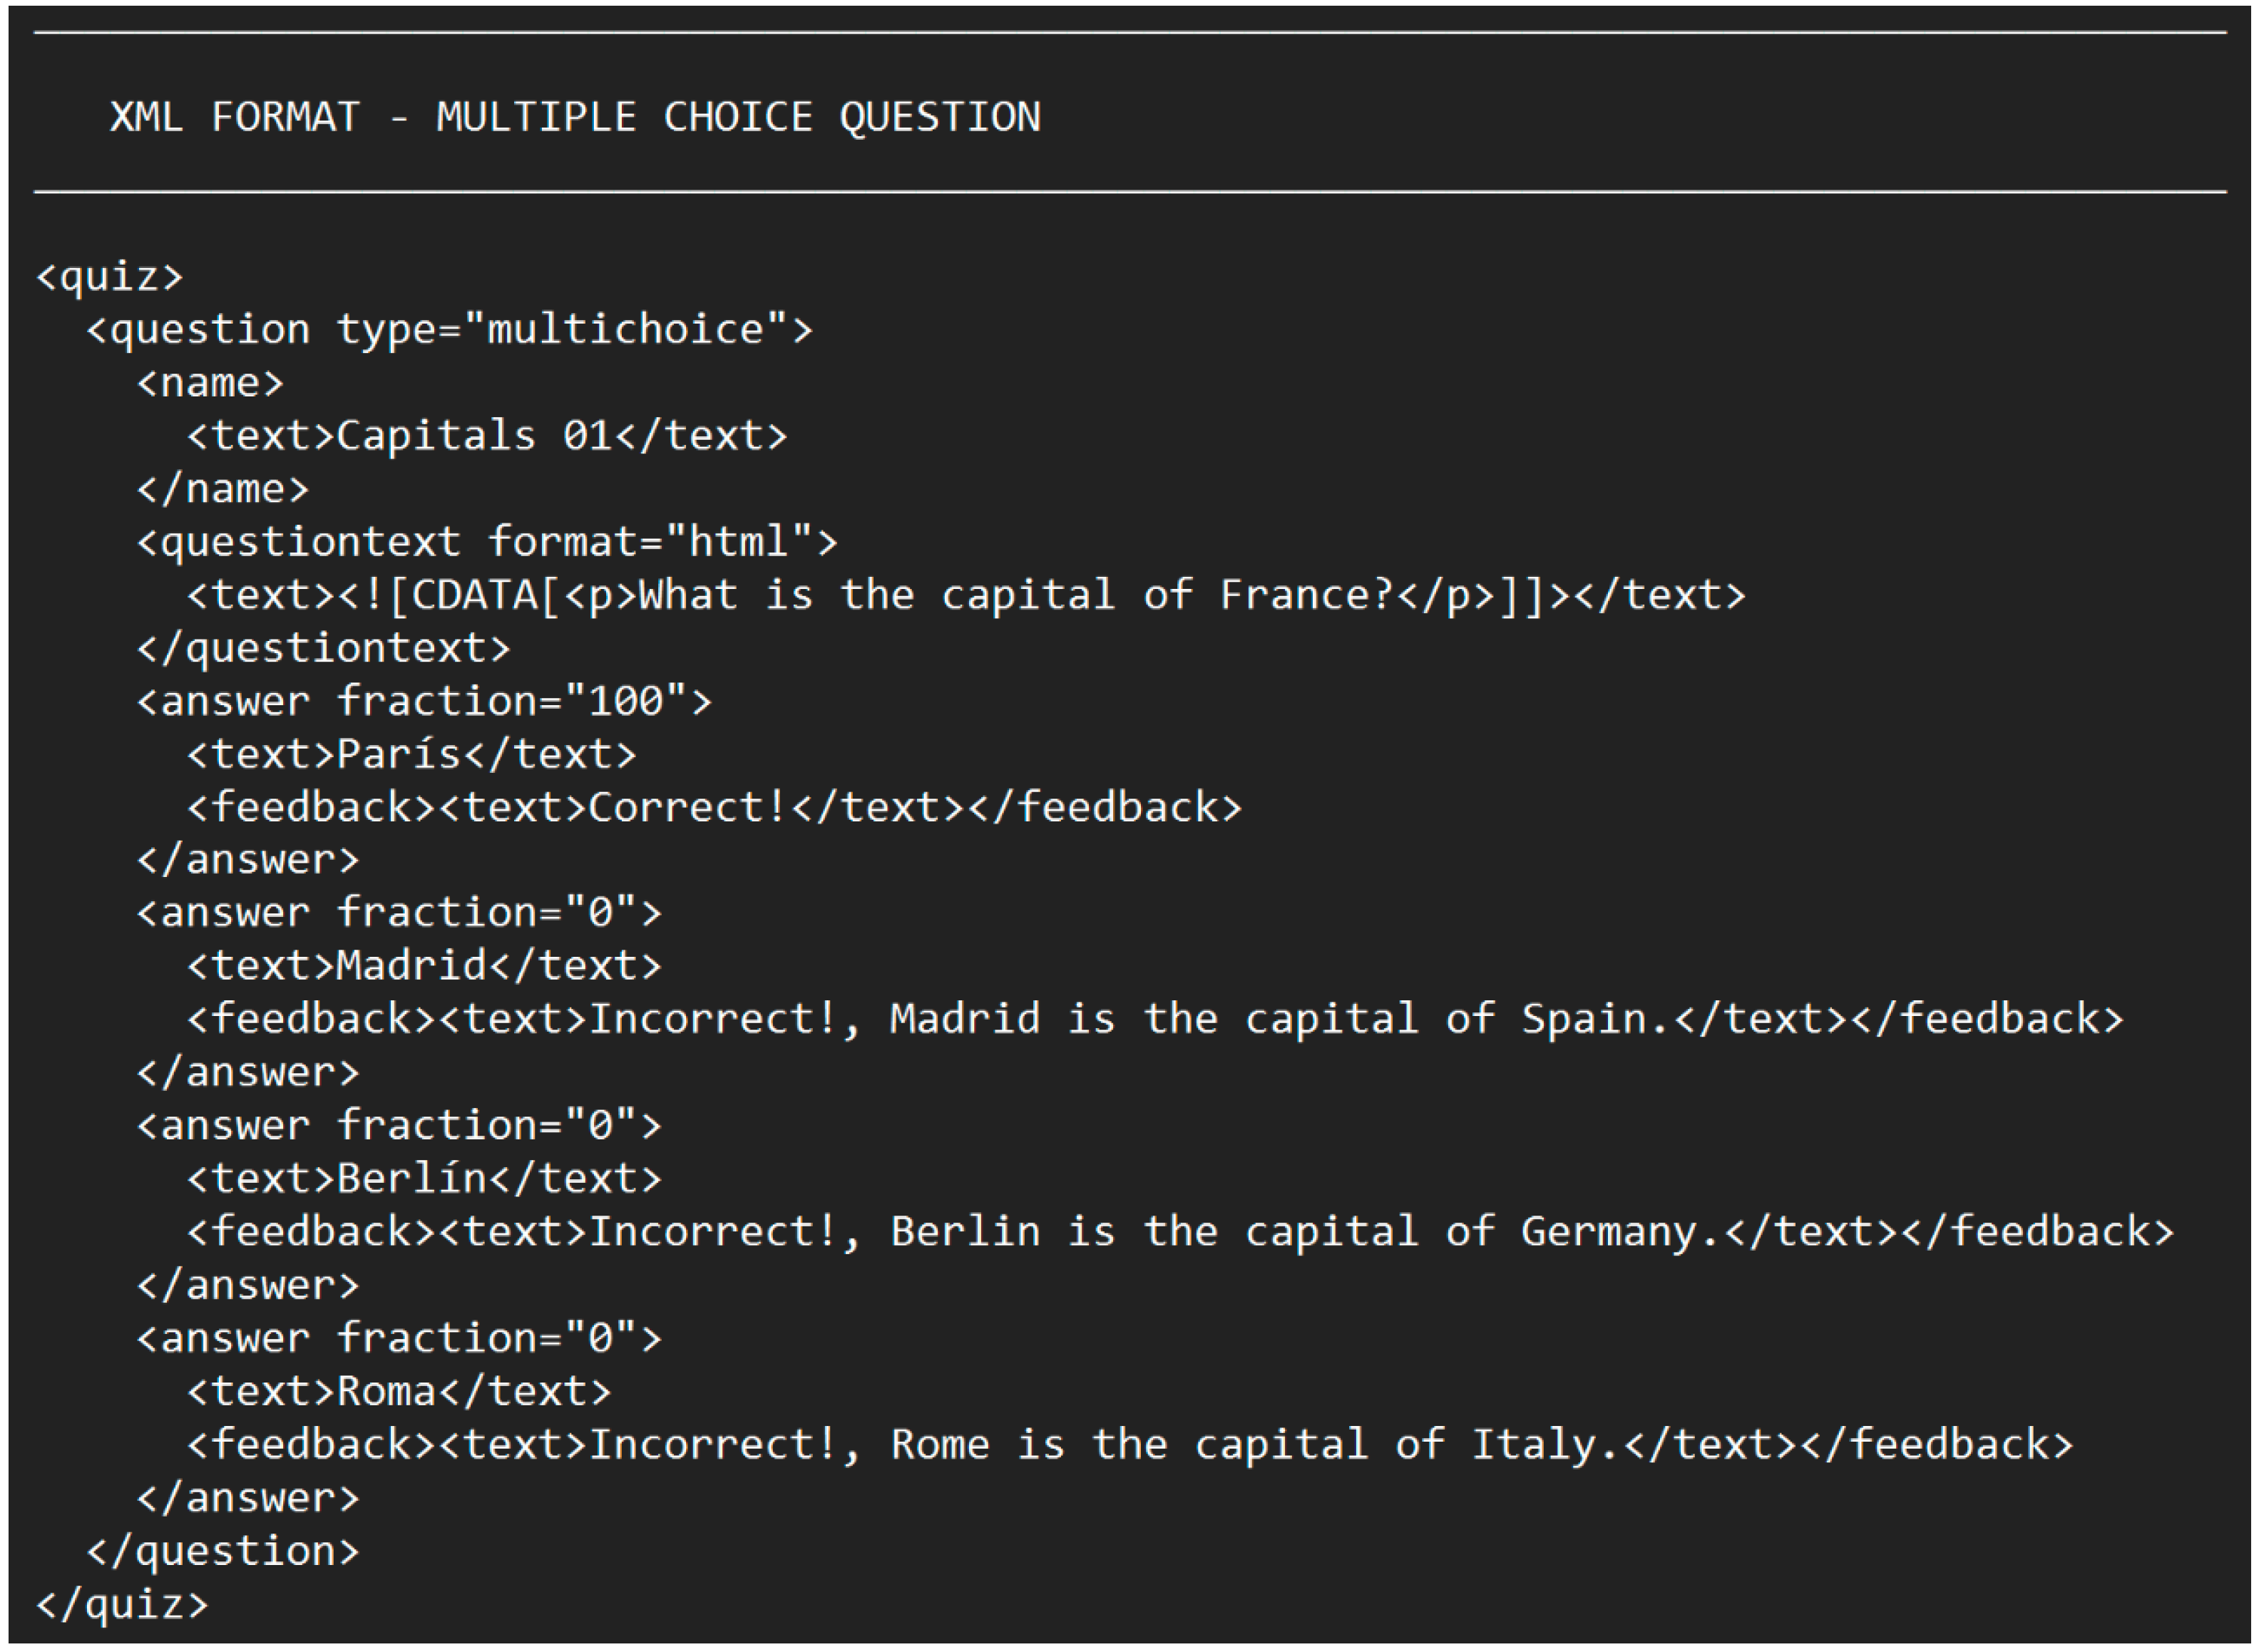Click the Roma answer text line

(x=399, y=1392)
